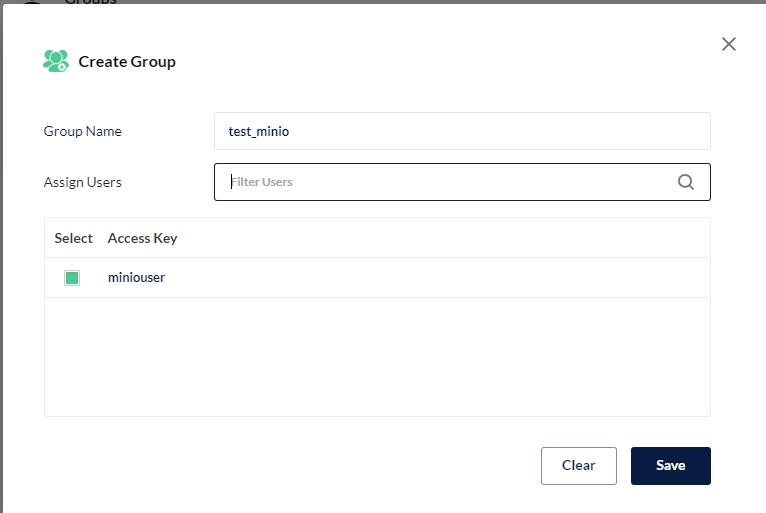The width and height of the screenshot is (766, 513).
Task: Click the Access Key column header
Action: tap(142, 238)
